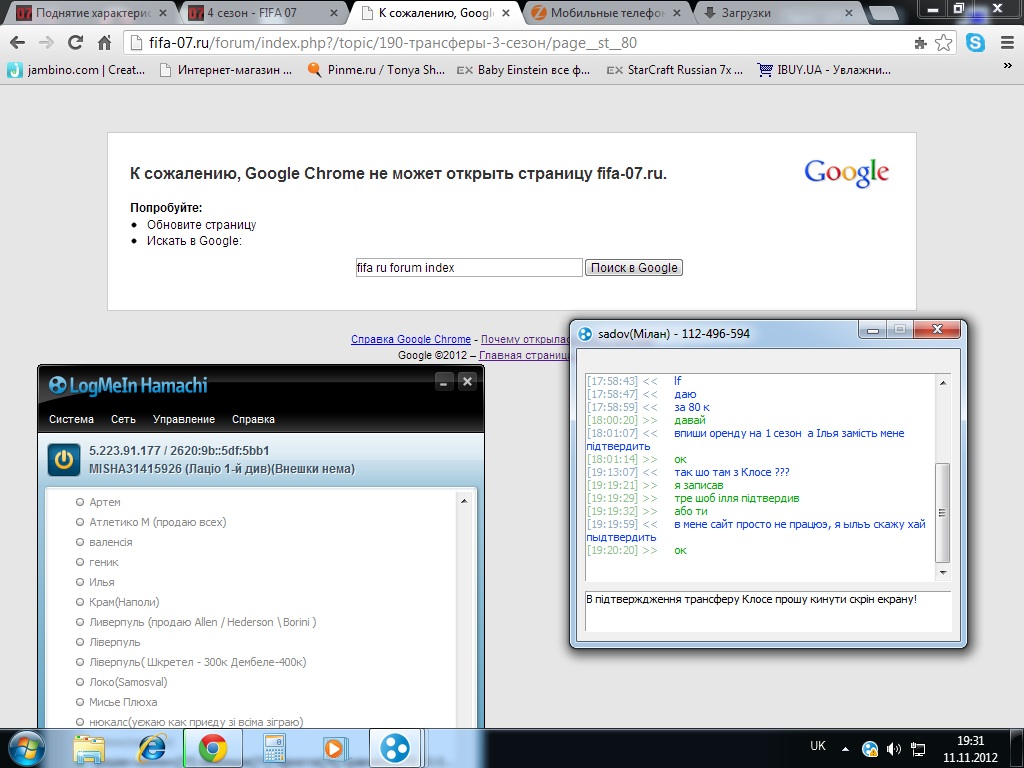The width and height of the screenshot is (1024, 768).
Task: Switch to Google Chrome in the taskbar
Action: click(x=213, y=749)
